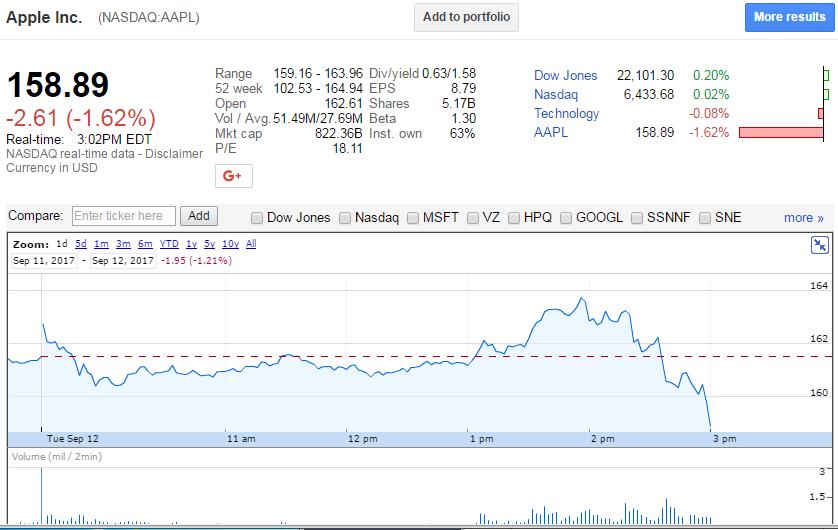Click the Tue Sep 12 timeline label
Image resolution: width=838 pixels, height=530 pixels.
pyautogui.click(x=73, y=439)
